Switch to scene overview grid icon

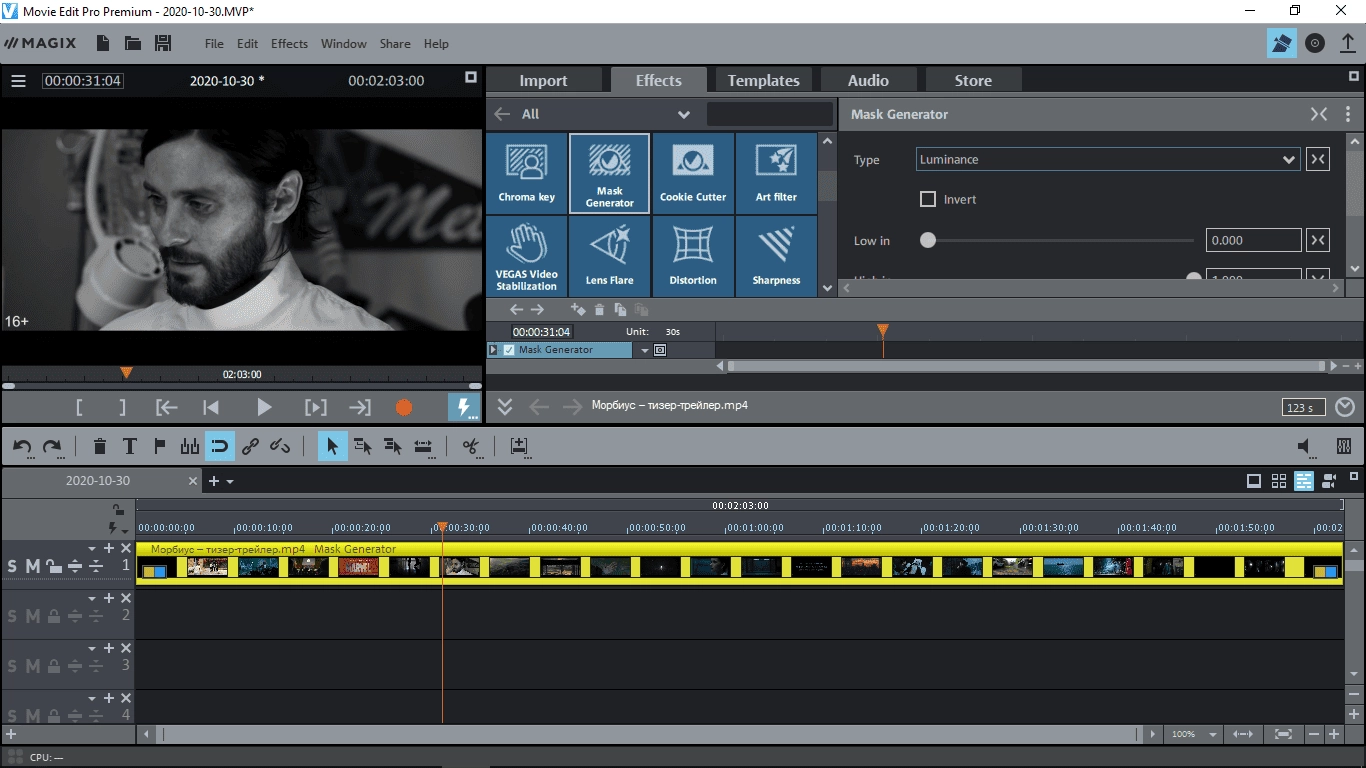(x=1279, y=481)
